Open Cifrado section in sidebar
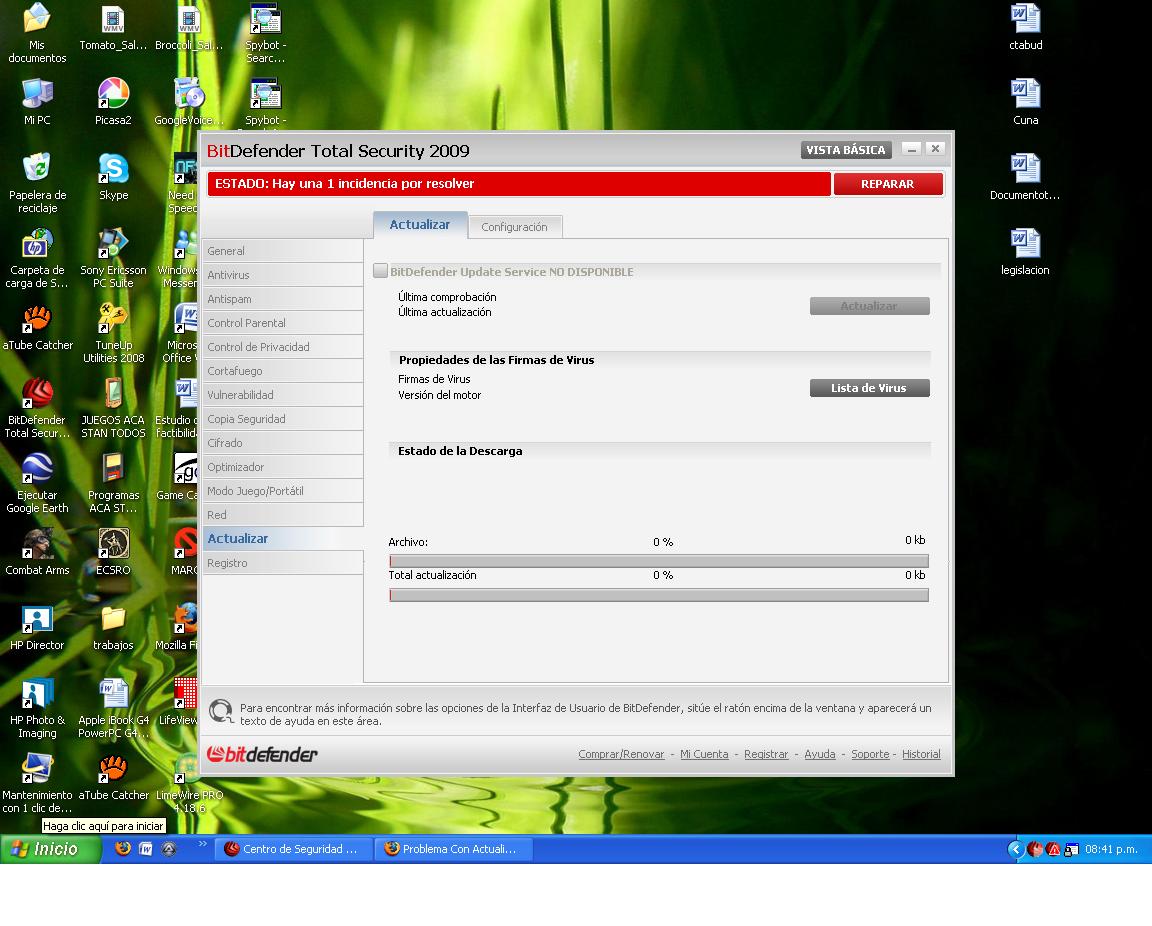The image size is (1152, 926). pyautogui.click(x=283, y=443)
